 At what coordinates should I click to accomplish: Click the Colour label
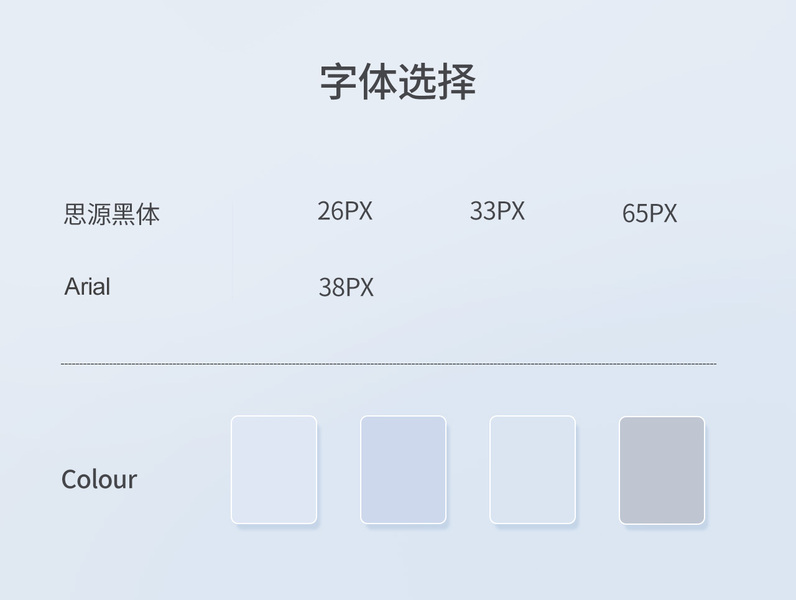point(99,479)
